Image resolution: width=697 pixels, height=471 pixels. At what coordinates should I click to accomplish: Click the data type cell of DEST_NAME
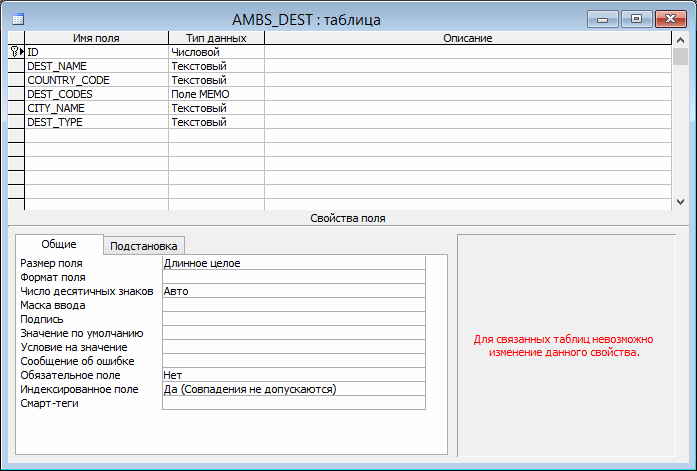tap(216, 66)
